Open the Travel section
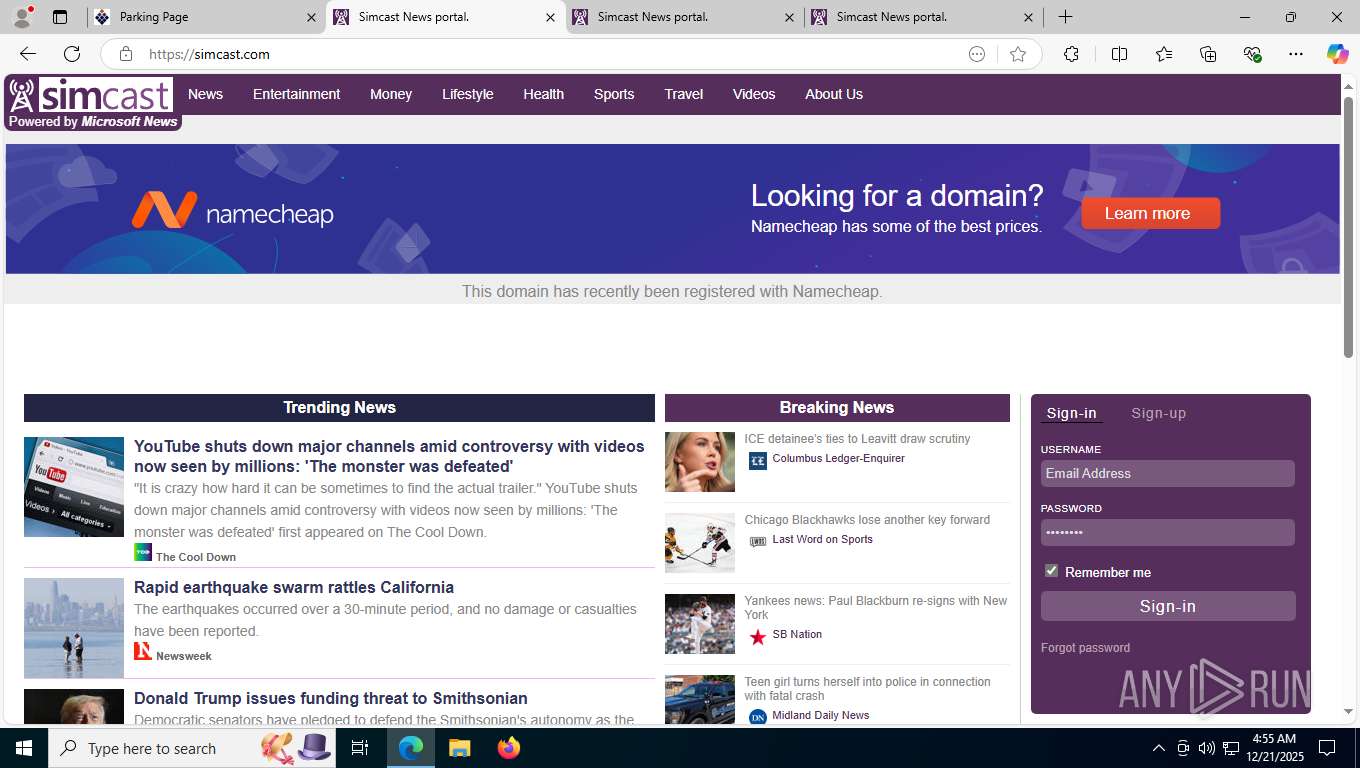This screenshot has width=1360, height=768. click(684, 94)
